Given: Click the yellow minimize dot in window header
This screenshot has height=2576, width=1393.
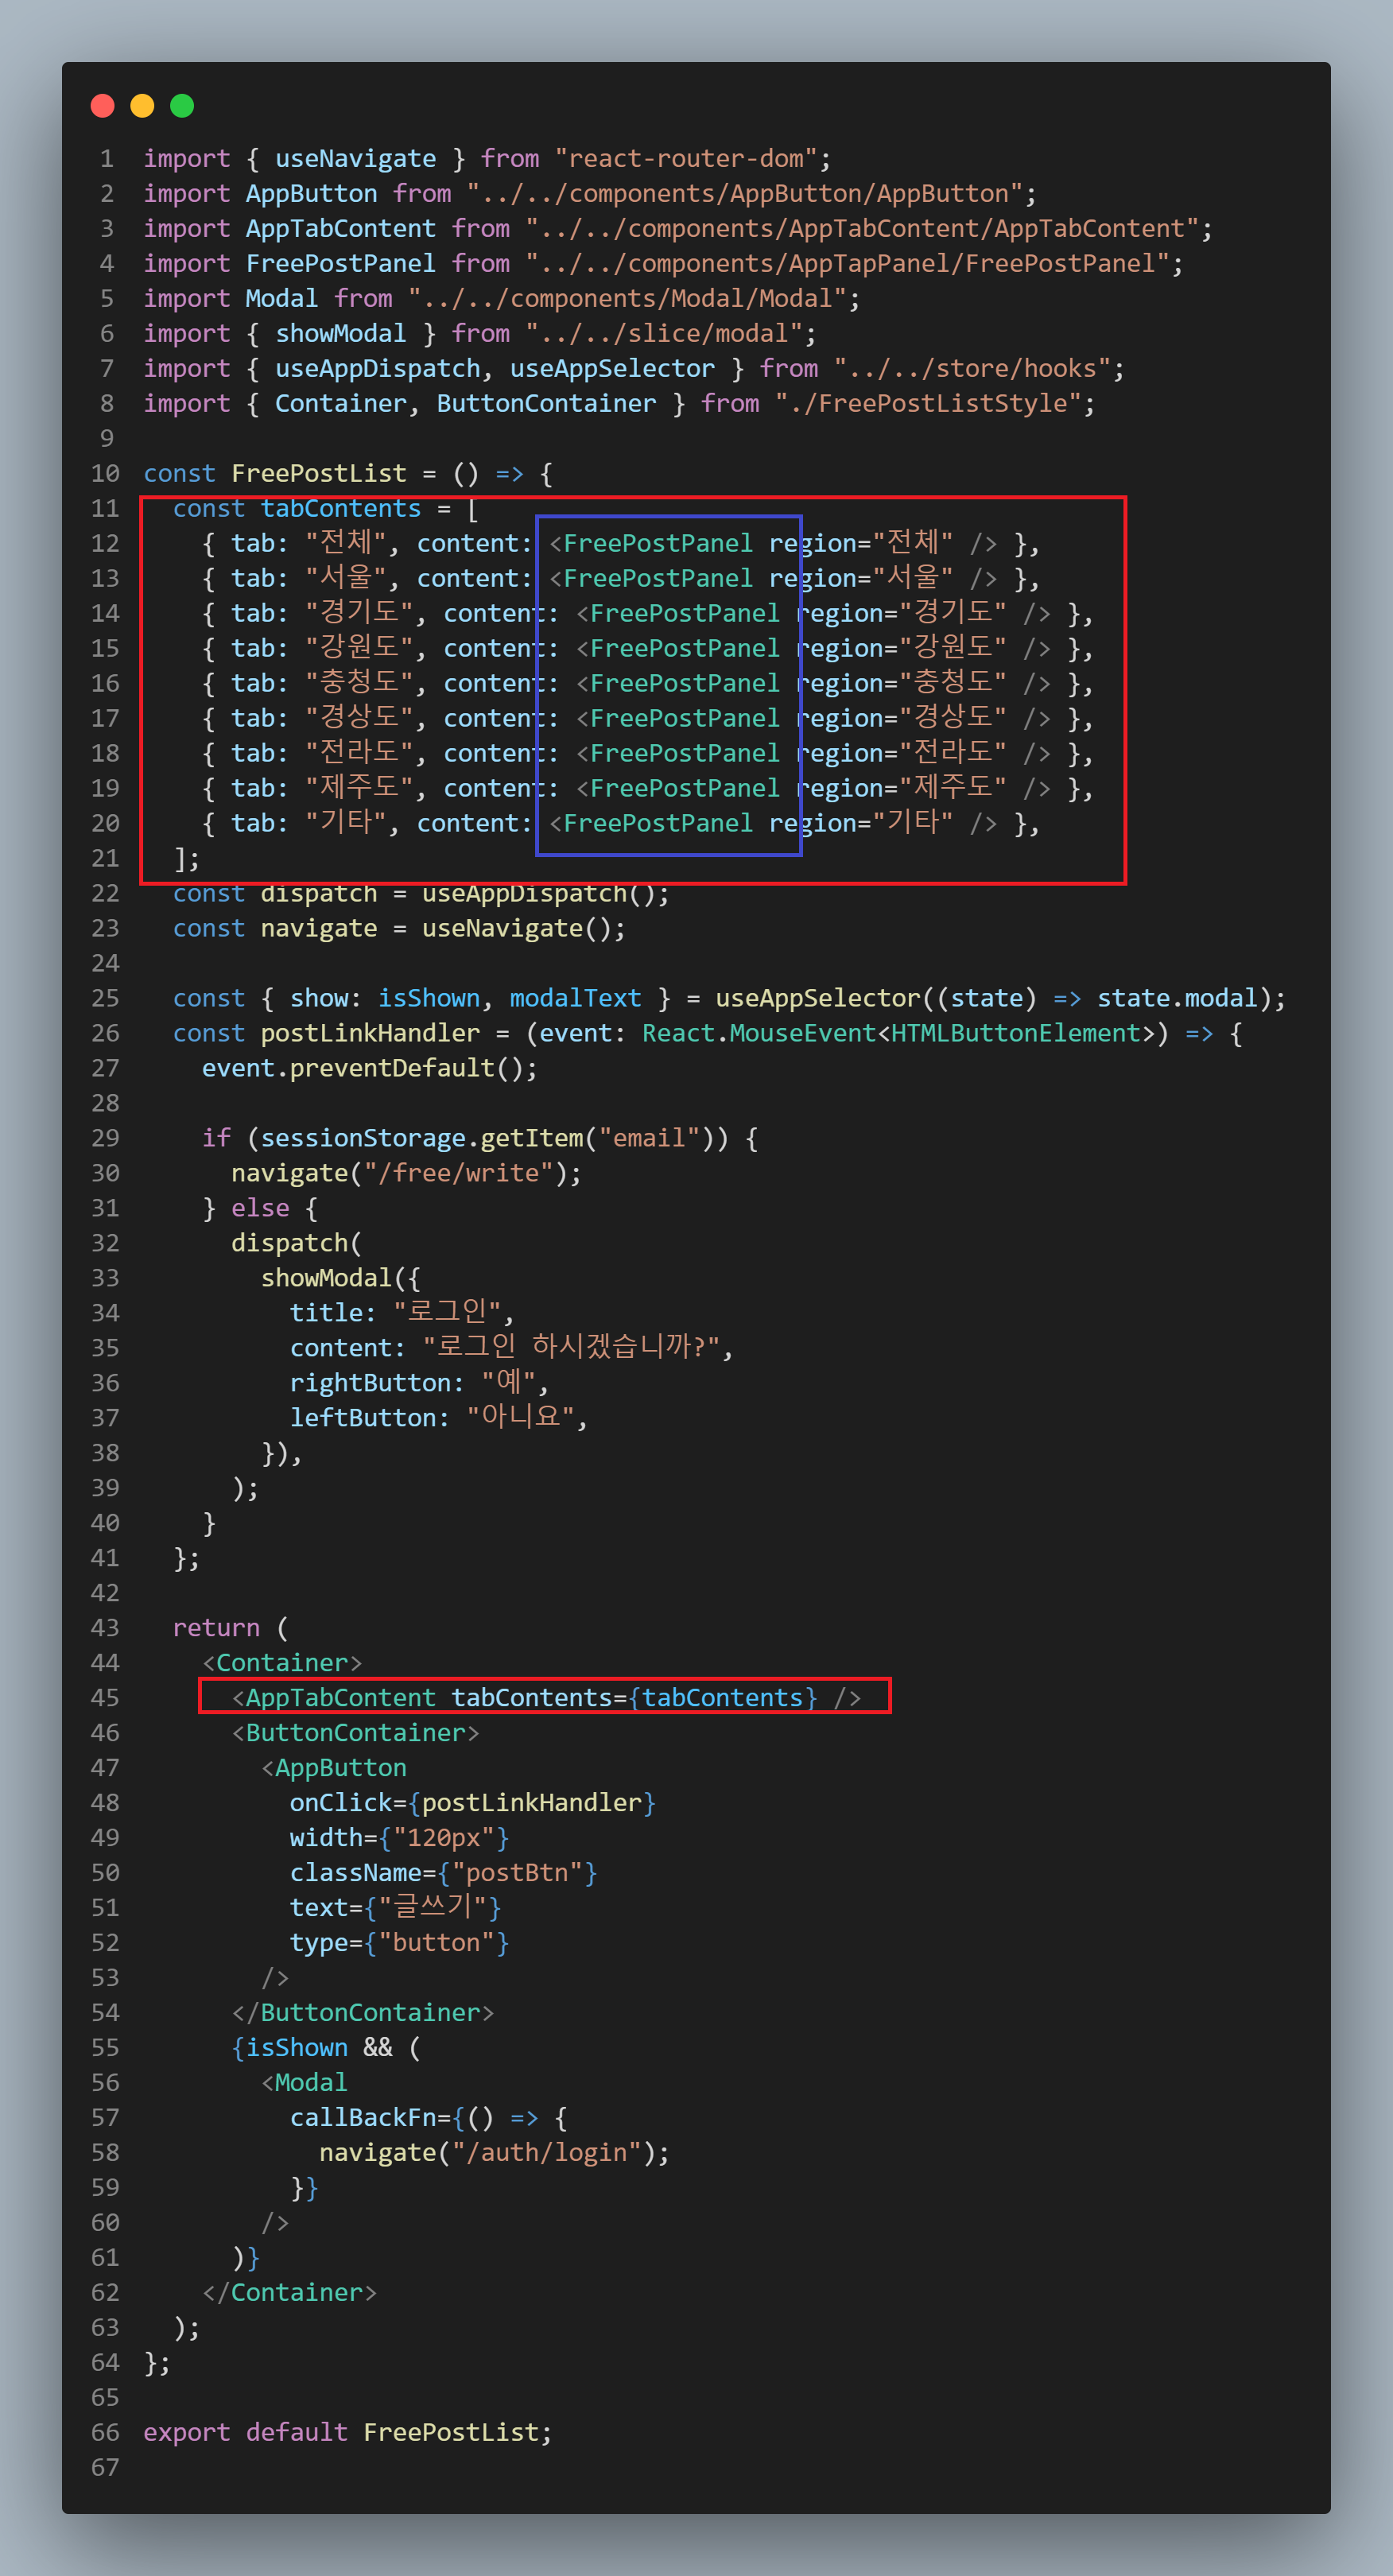Looking at the screenshot, I should 142,106.
